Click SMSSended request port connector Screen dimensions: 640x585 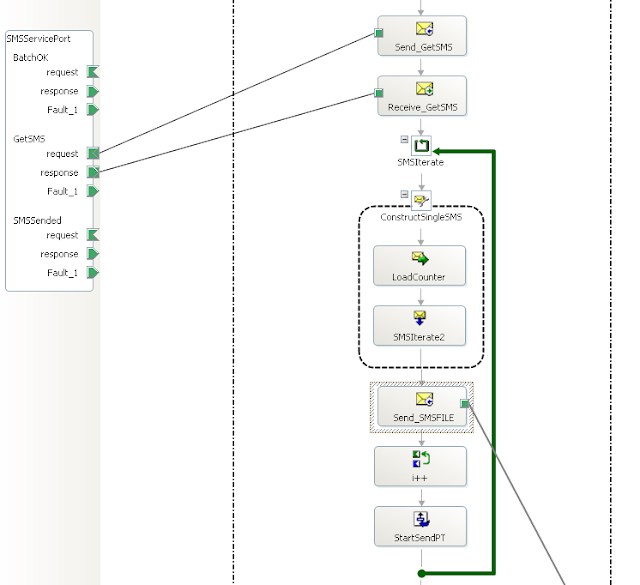[x=93, y=235]
